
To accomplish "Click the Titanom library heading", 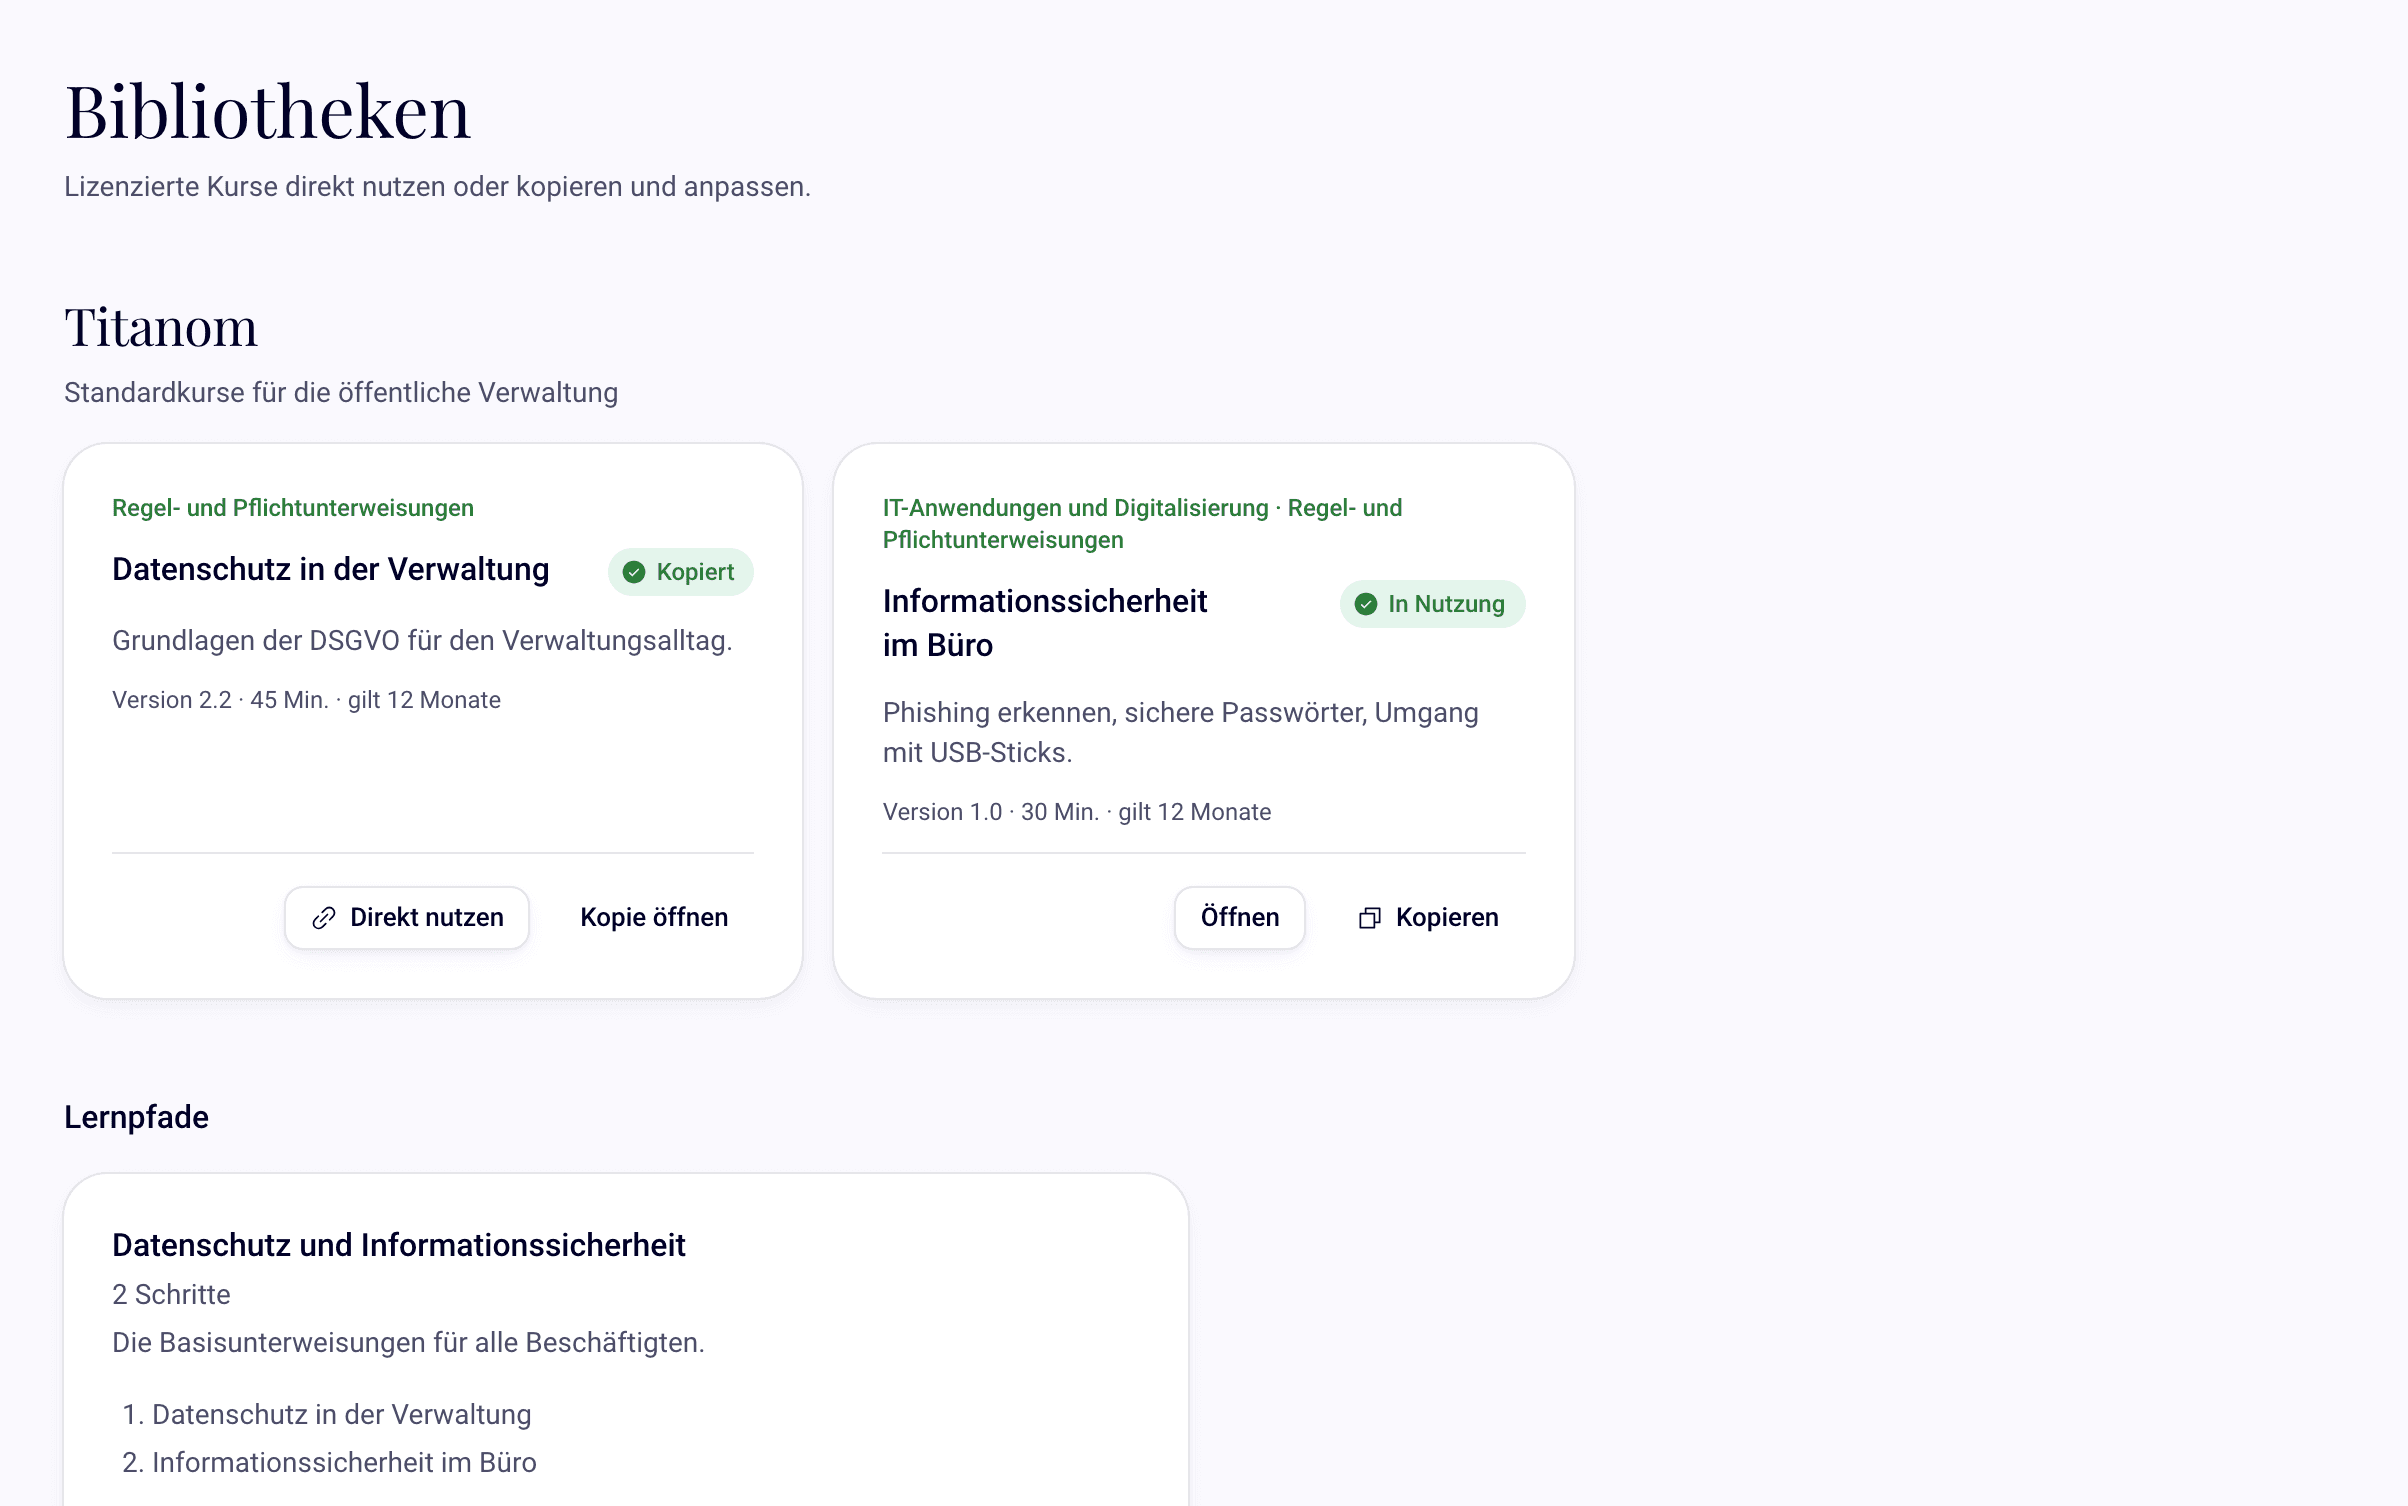I will pyautogui.click(x=161, y=327).
